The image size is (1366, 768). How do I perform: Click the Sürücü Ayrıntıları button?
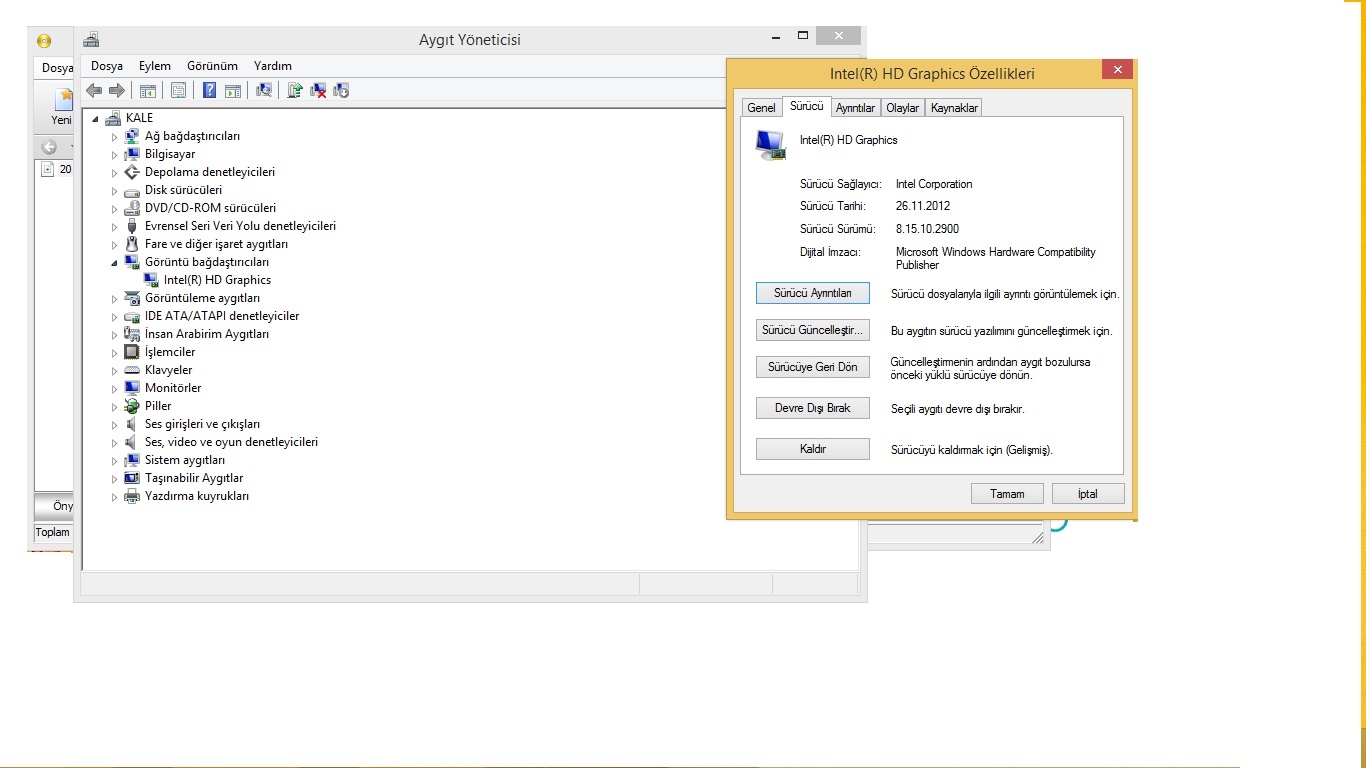[813, 293]
